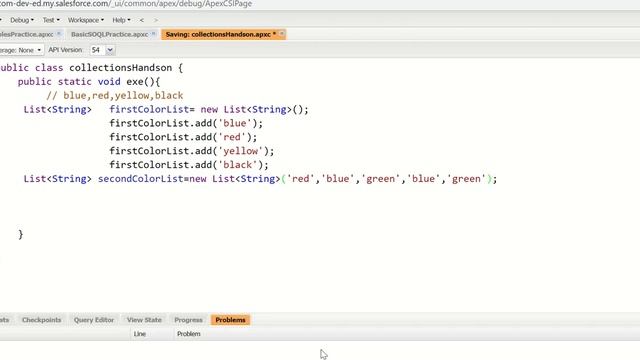Click the secondColorList declaration line
640x360 pixels.
tap(260, 179)
